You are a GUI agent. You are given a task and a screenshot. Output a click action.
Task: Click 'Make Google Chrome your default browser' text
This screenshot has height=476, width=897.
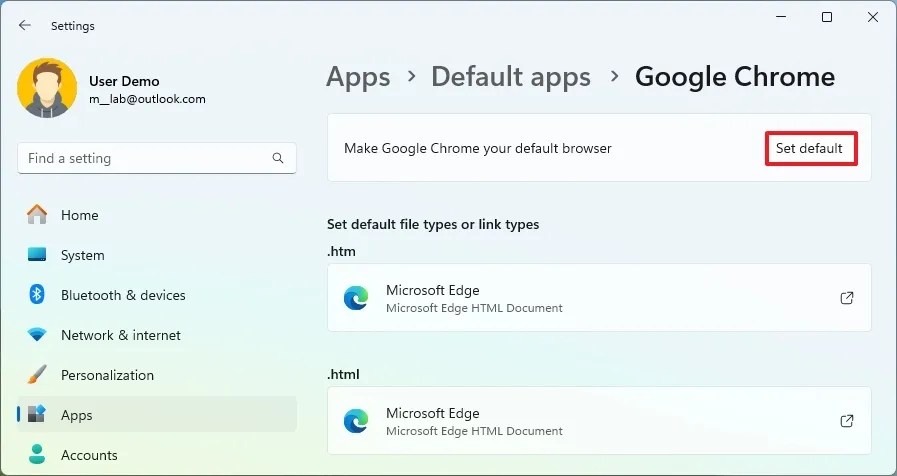point(478,148)
